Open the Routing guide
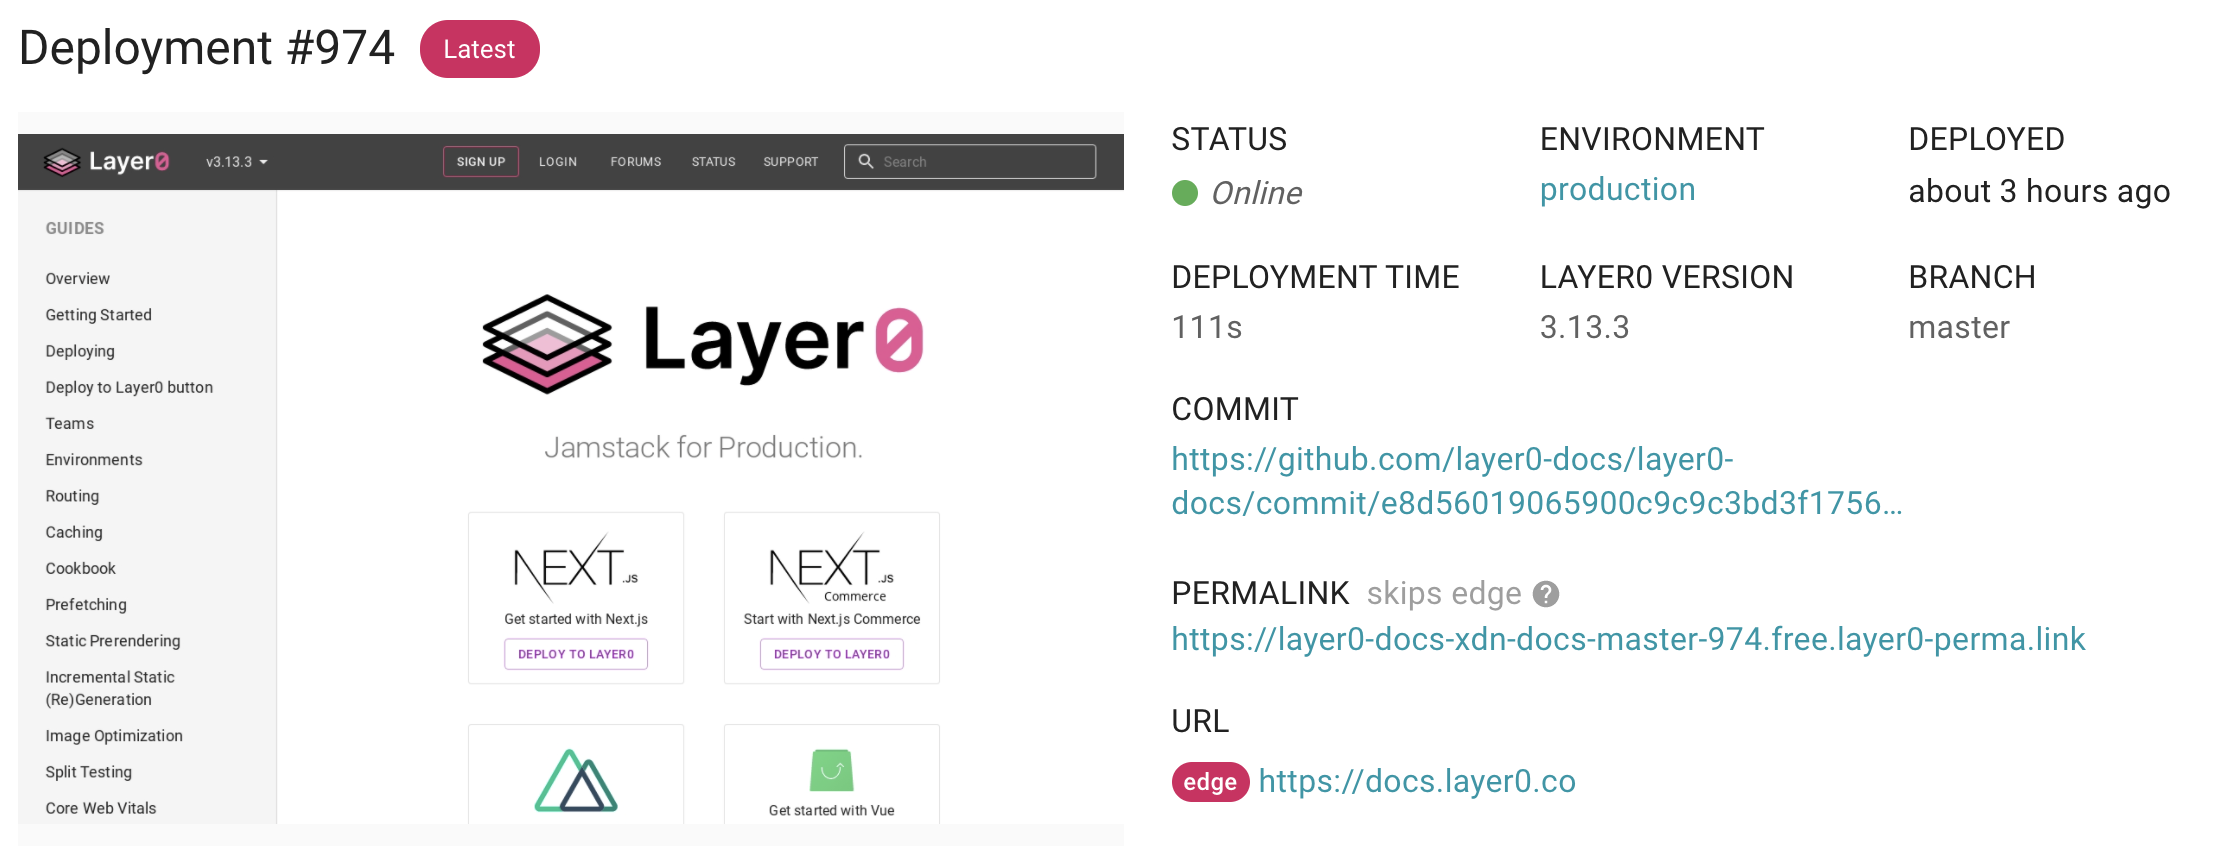The image size is (2236, 866). 72,496
